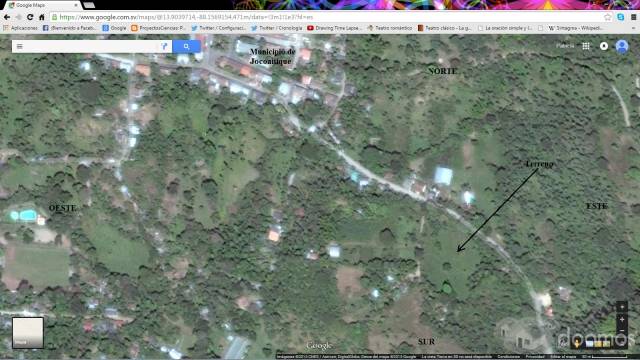This screenshot has width=640, height=360.
Task: Go back to the previous page
Action: (7, 17)
